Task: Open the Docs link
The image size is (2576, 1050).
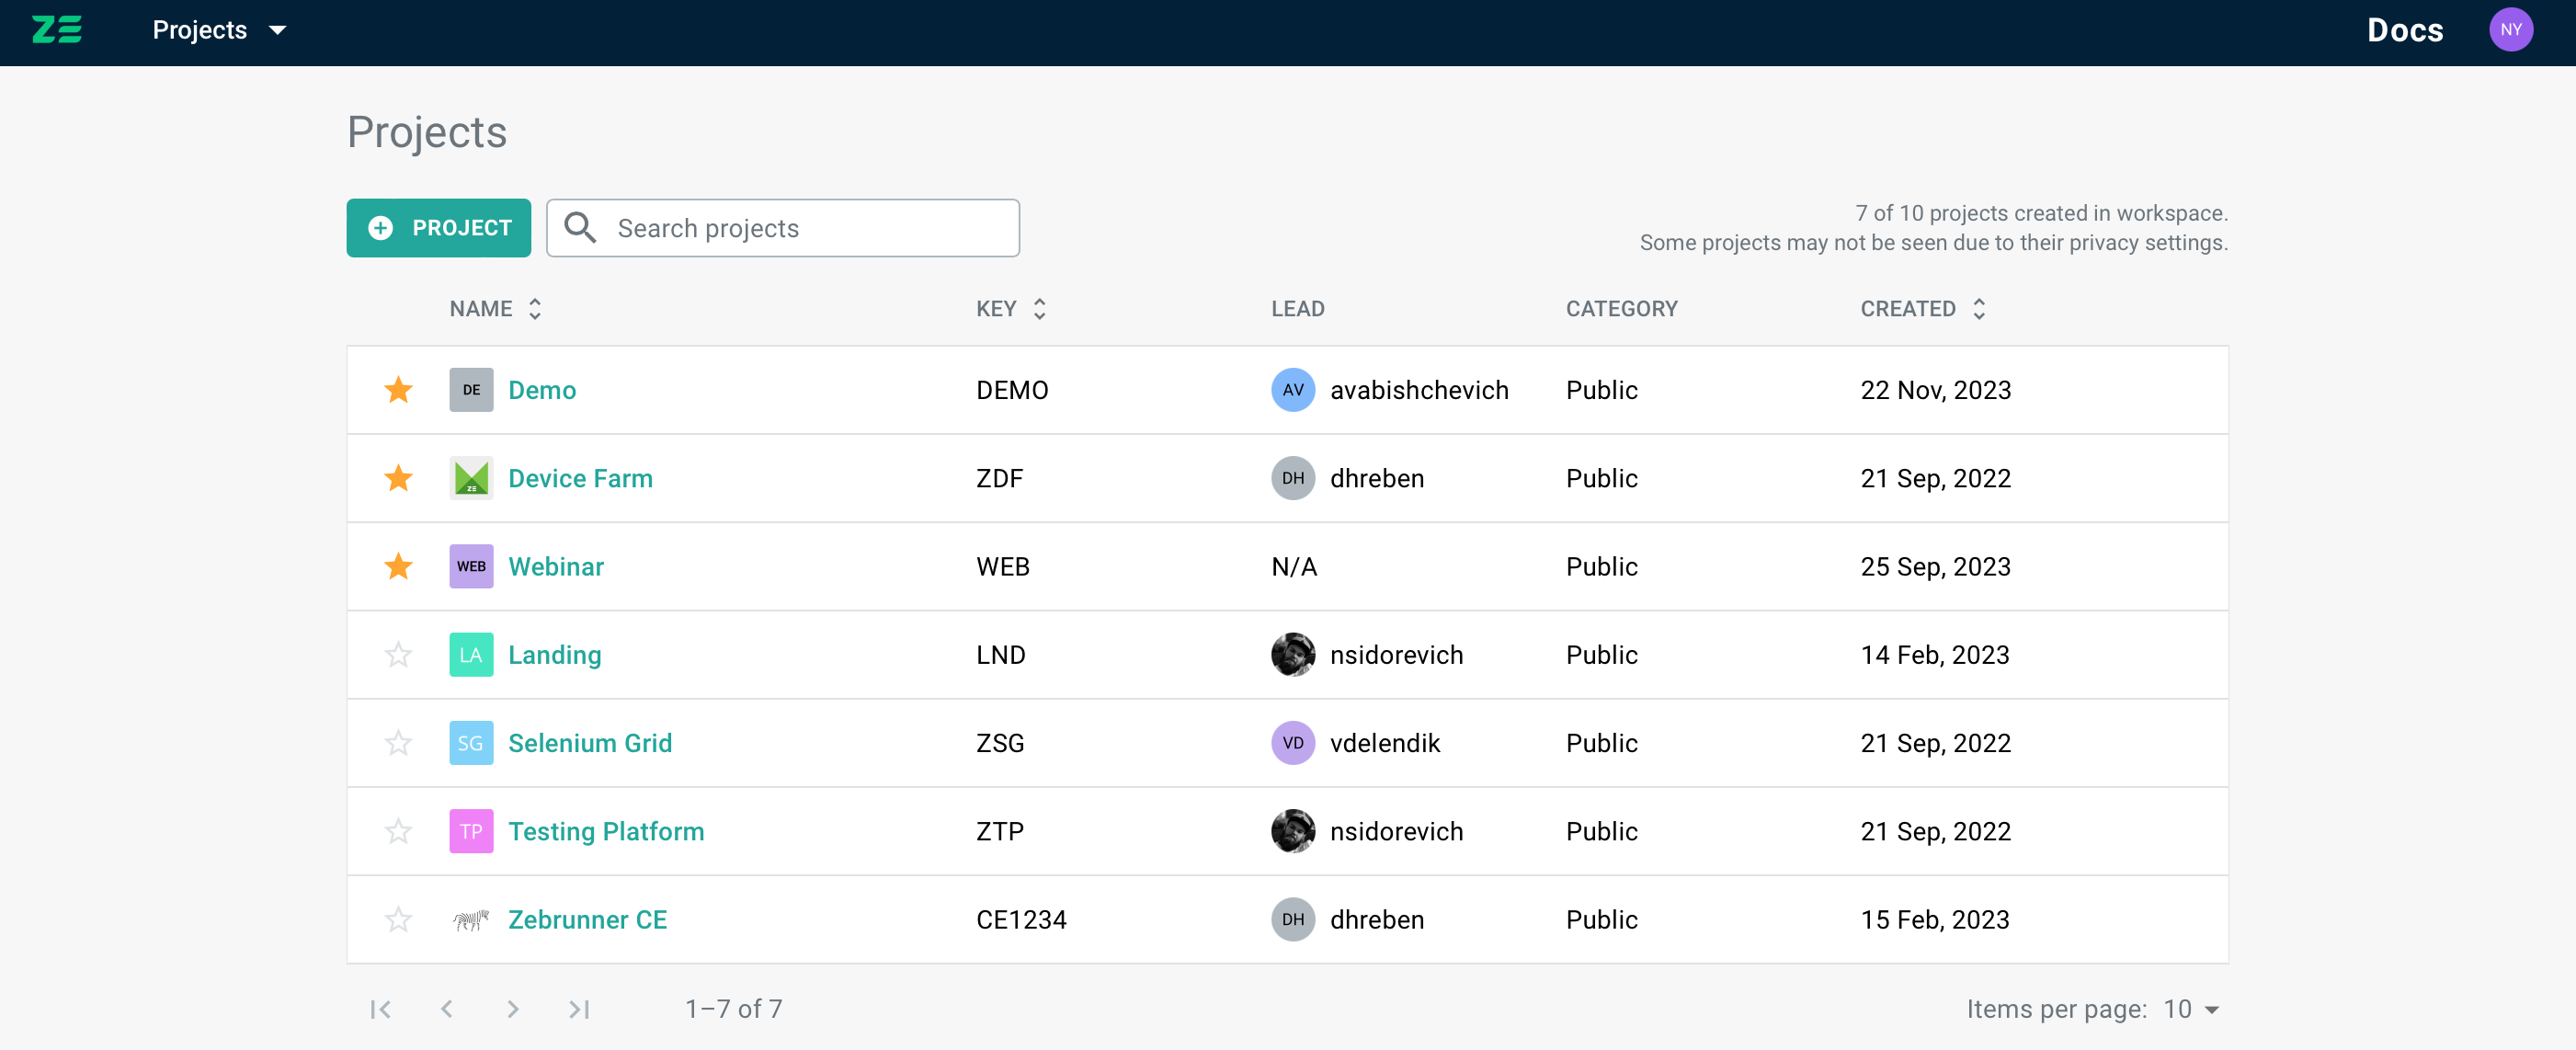Action: pyautogui.click(x=2404, y=30)
